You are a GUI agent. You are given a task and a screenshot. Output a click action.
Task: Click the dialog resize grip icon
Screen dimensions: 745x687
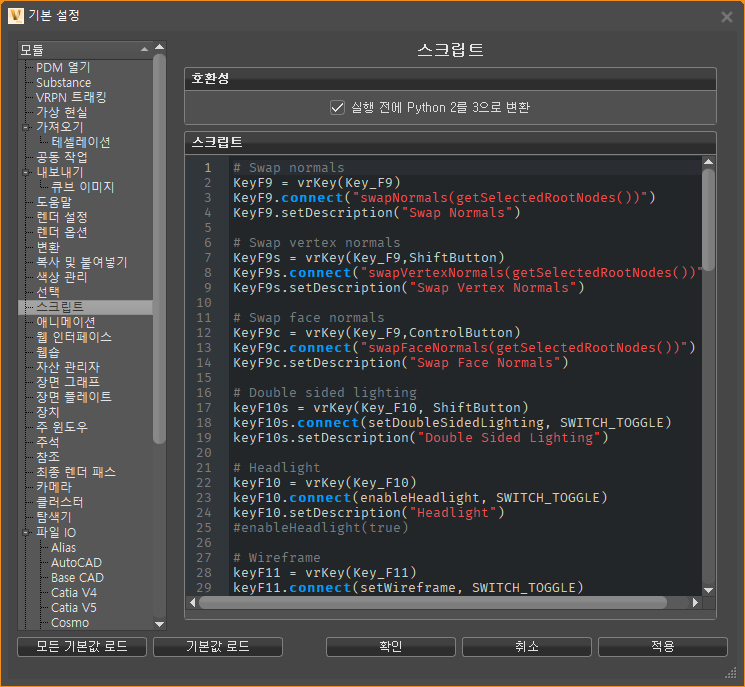tap(730, 672)
